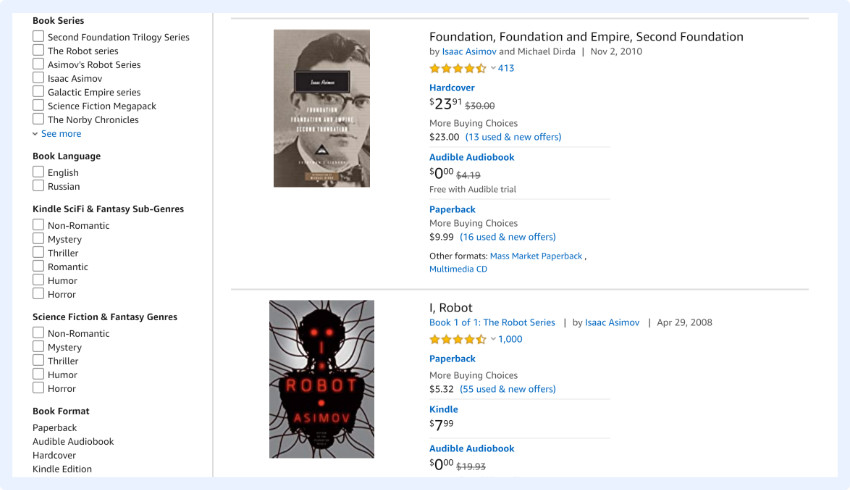Open rating dropdown arrow beside 413 reviews
This screenshot has height=490, width=850.
click(493, 68)
